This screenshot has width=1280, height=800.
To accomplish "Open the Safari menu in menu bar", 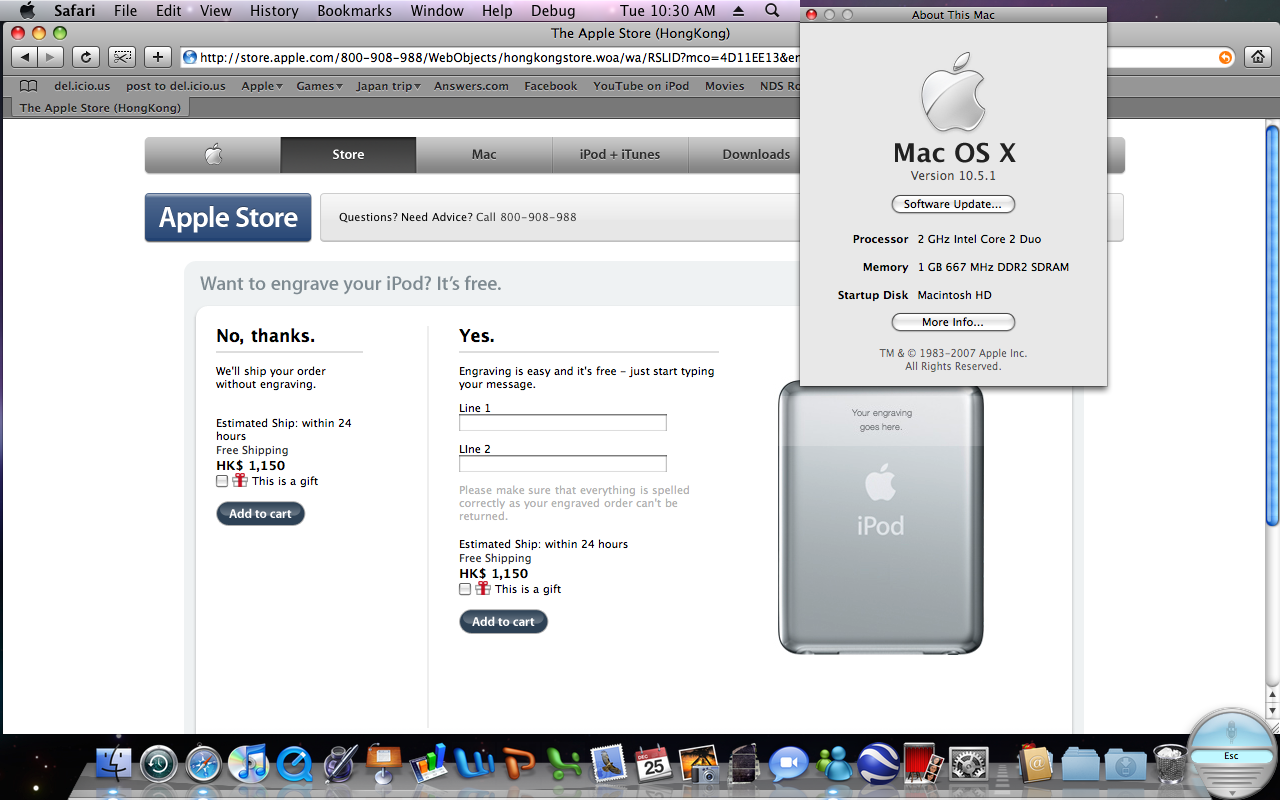I will (74, 11).
